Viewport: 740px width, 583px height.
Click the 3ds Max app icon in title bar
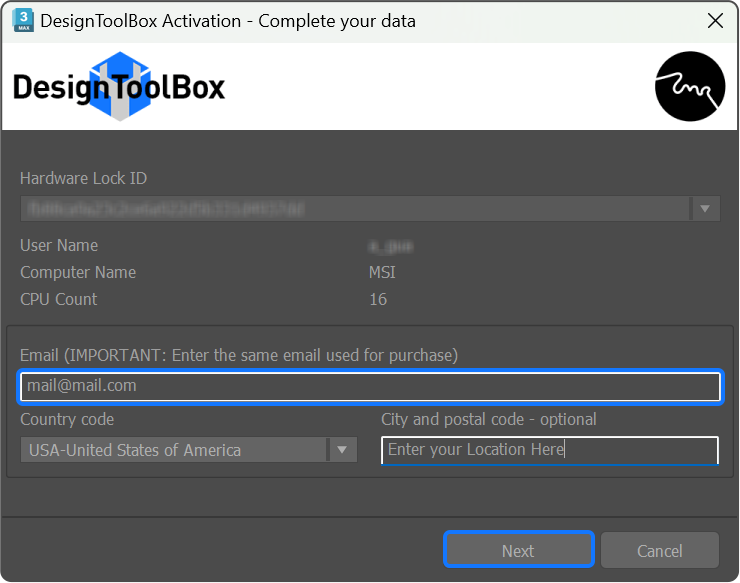[23, 21]
